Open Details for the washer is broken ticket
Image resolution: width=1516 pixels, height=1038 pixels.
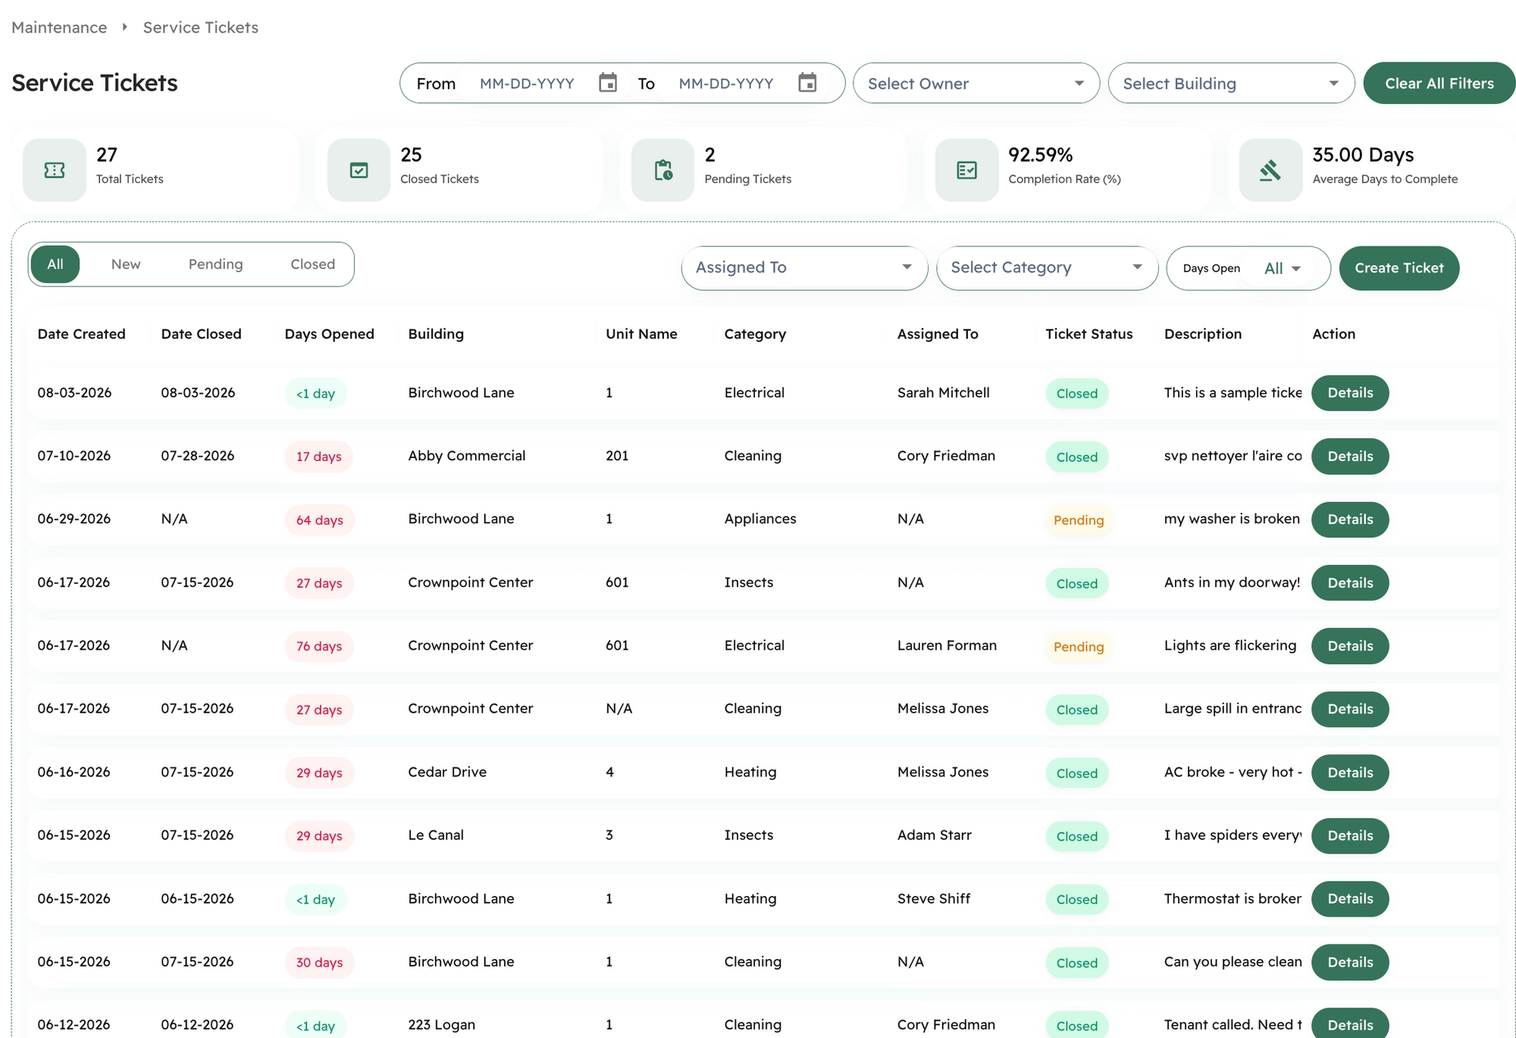[x=1350, y=519]
